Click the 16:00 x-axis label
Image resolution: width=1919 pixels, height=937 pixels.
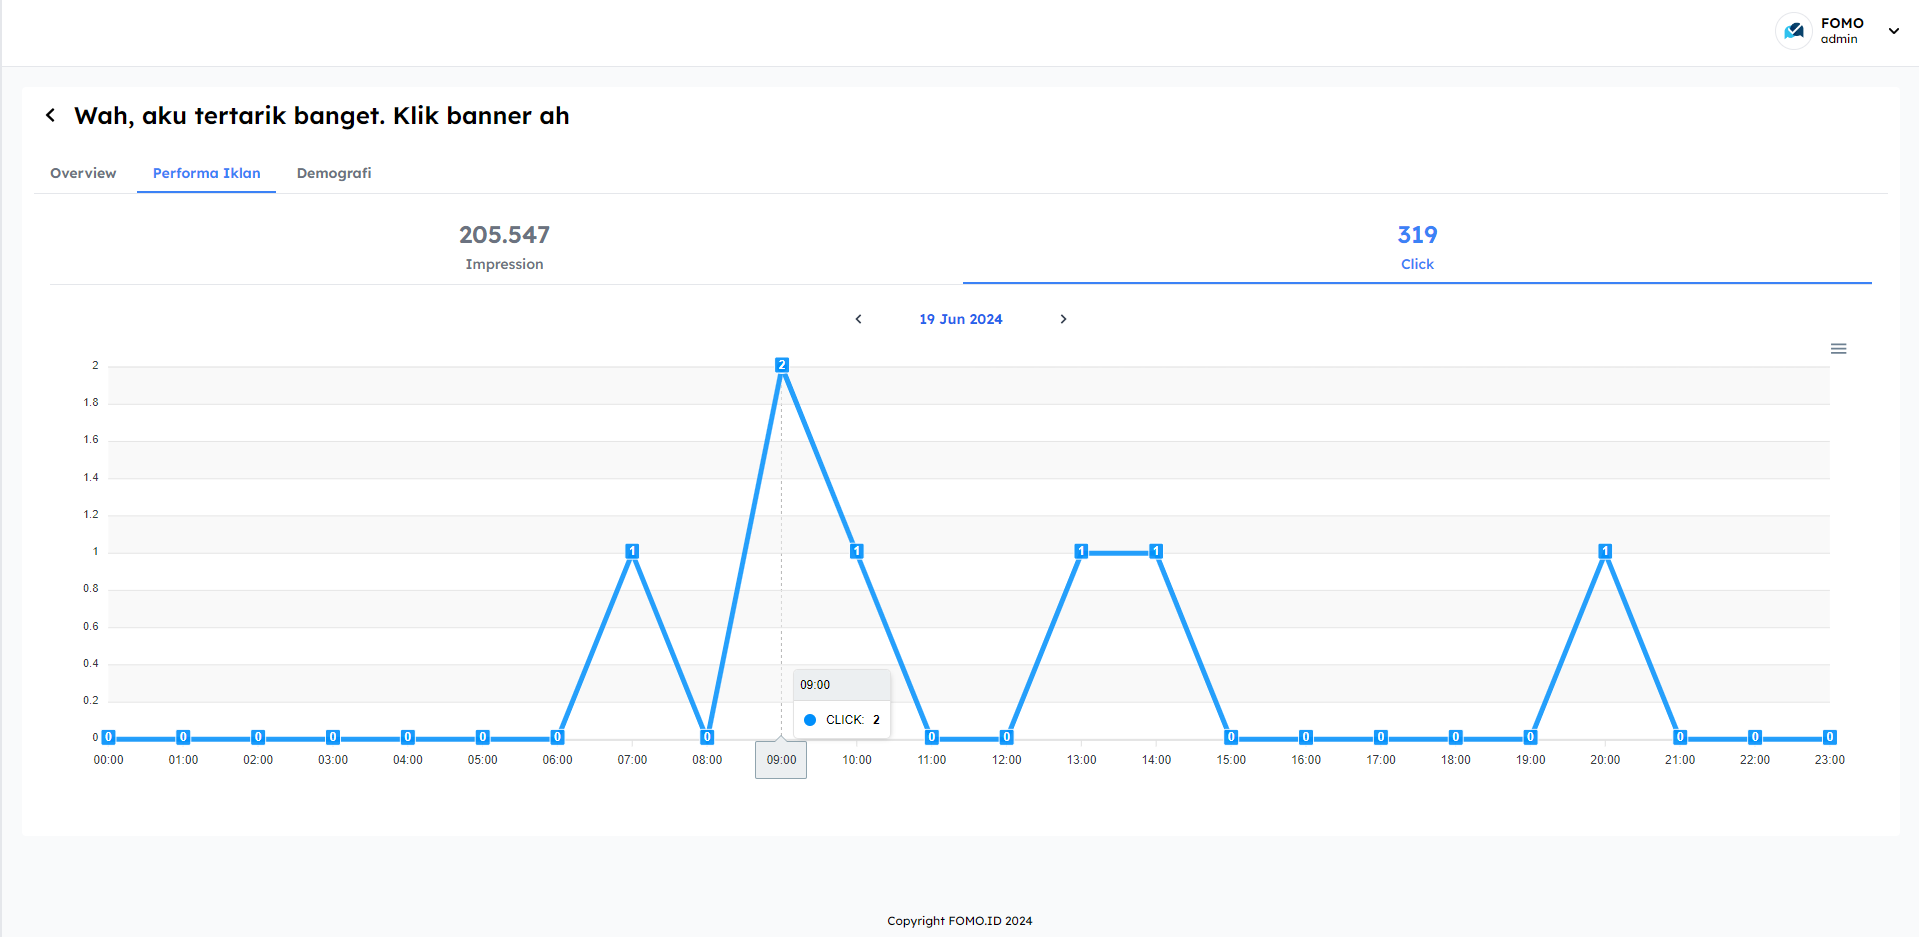tap(1306, 760)
